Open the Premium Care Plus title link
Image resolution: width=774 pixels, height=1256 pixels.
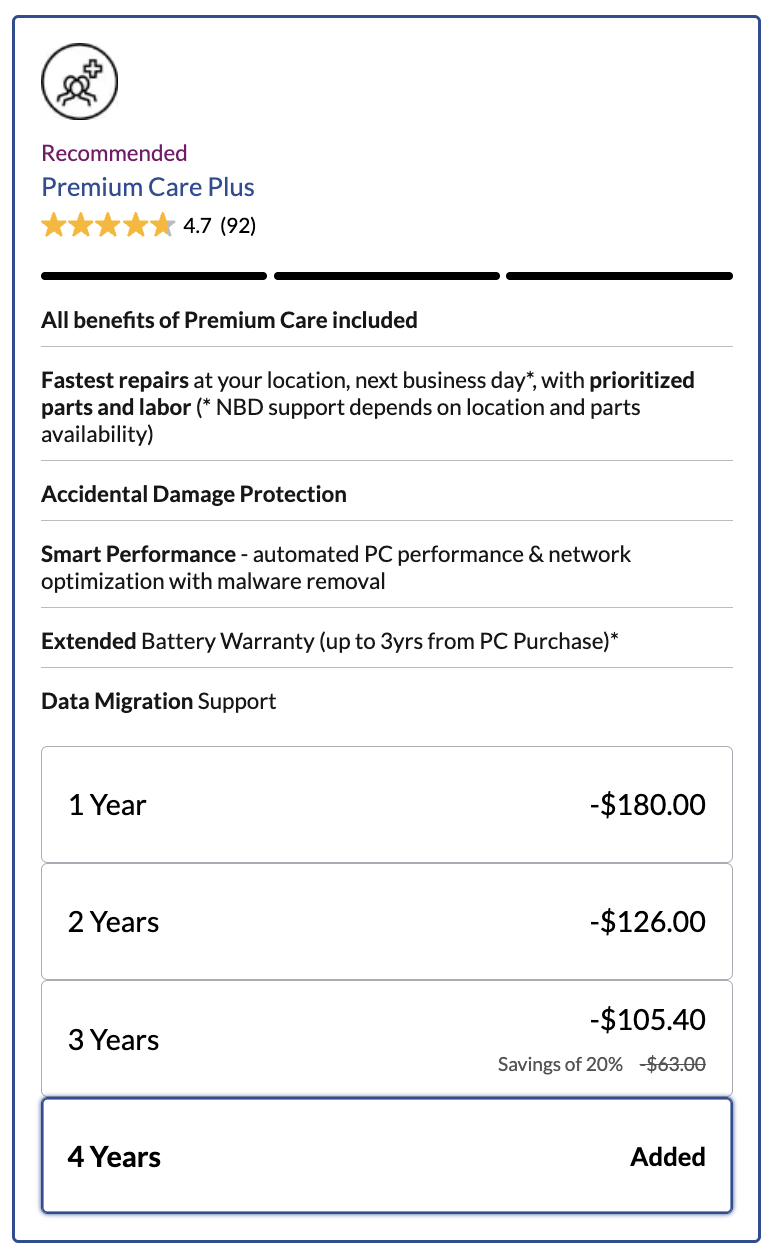click(148, 187)
